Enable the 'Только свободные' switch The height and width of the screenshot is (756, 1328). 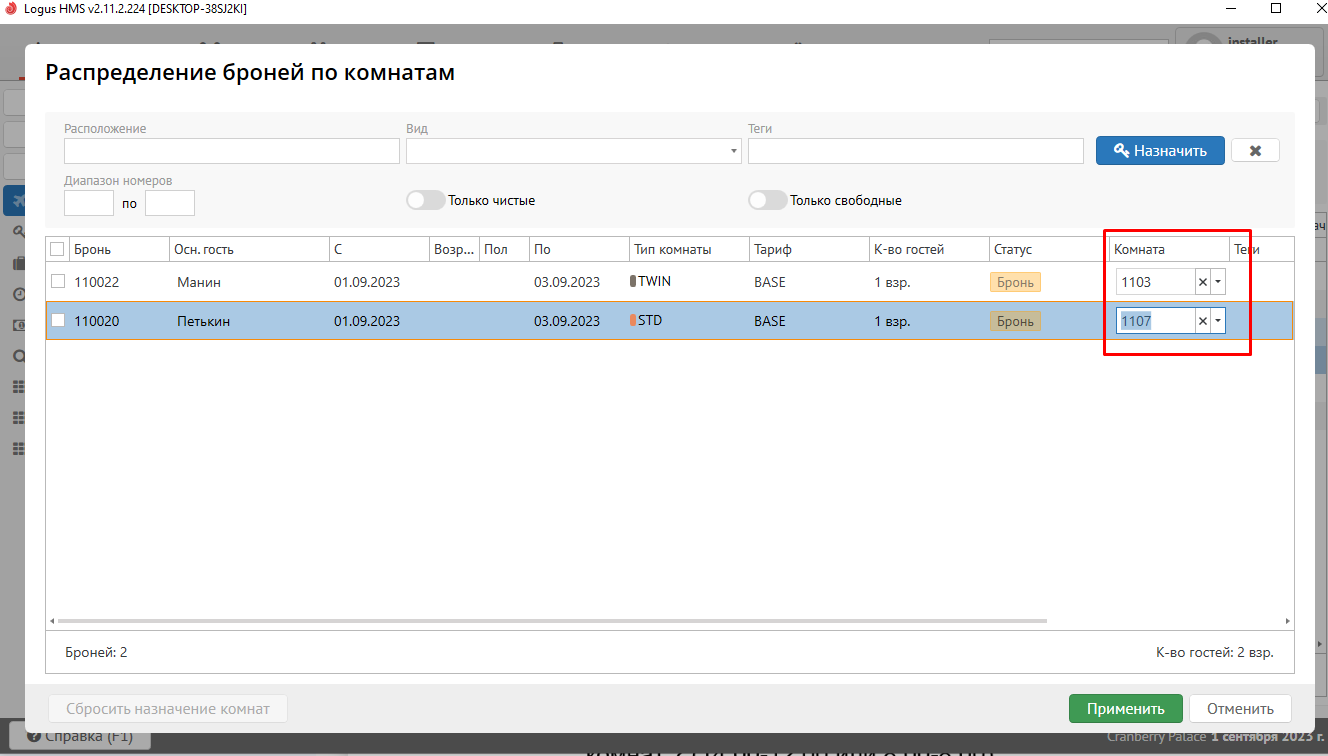click(x=767, y=200)
